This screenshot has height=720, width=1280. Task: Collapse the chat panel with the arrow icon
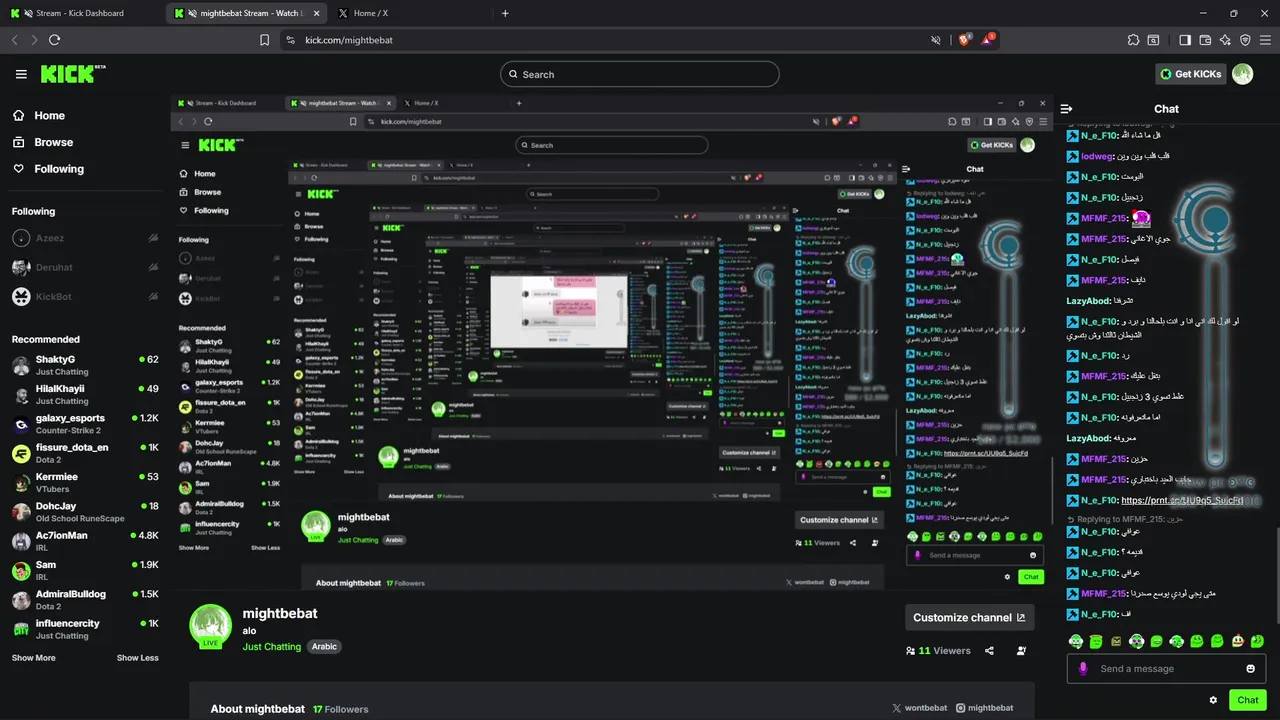point(1066,109)
